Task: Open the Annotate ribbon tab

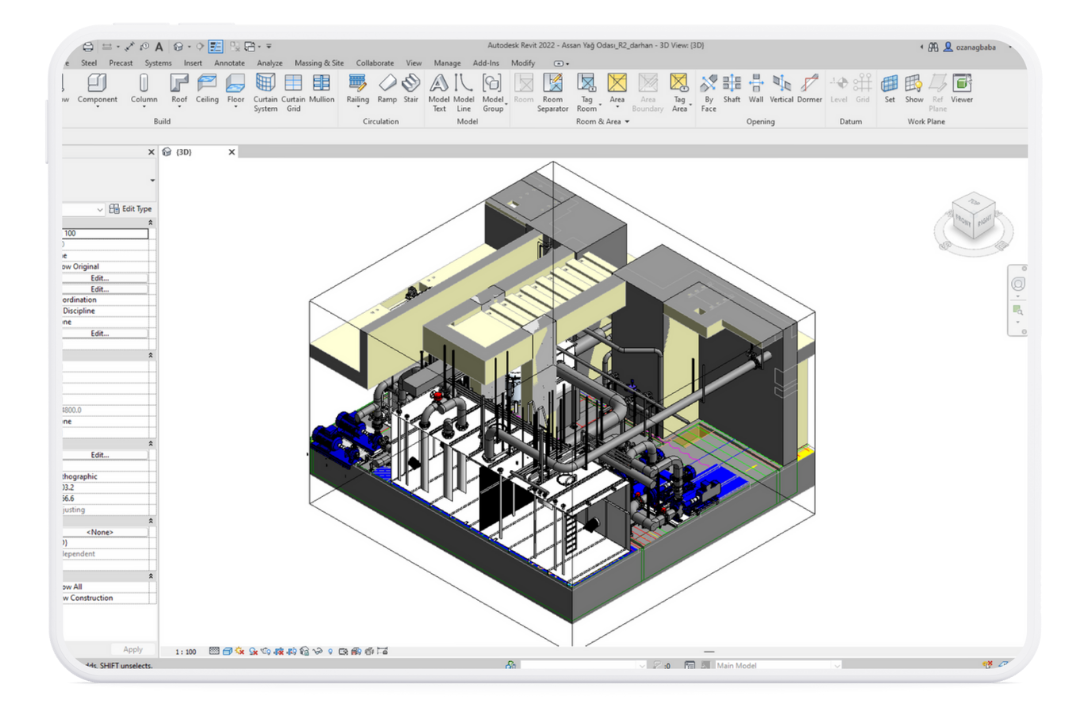Action: (229, 63)
